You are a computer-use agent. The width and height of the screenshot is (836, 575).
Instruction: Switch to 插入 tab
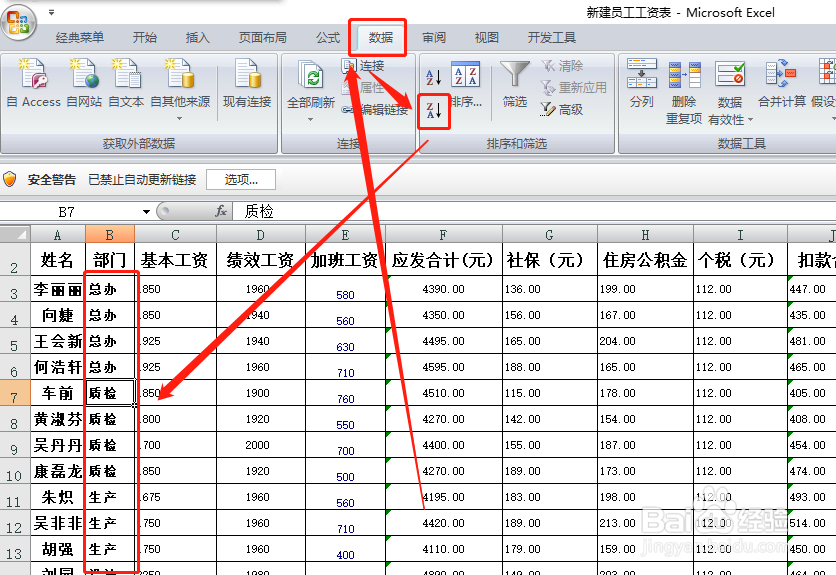click(x=197, y=38)
